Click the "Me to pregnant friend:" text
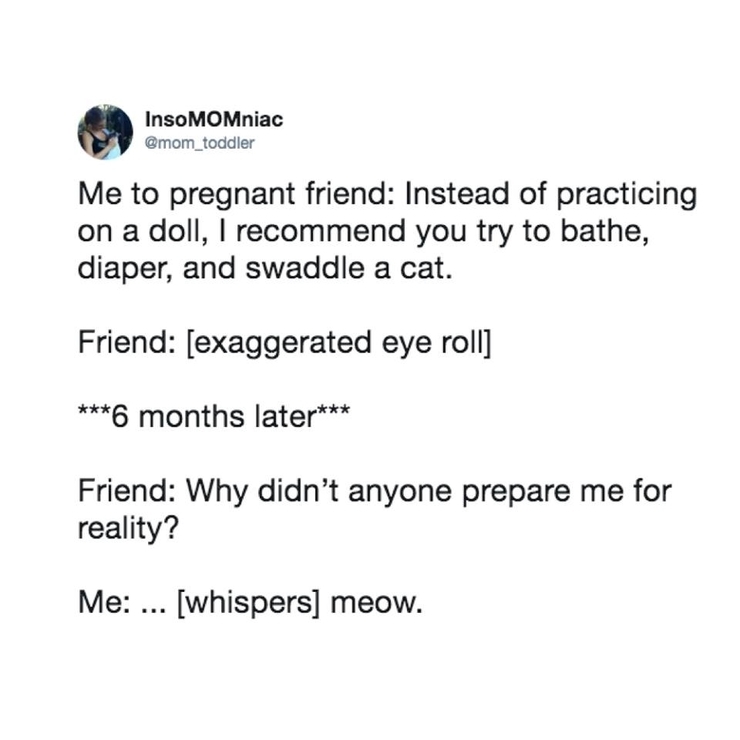This screenshot has width=740, height=740. point(235,195)
